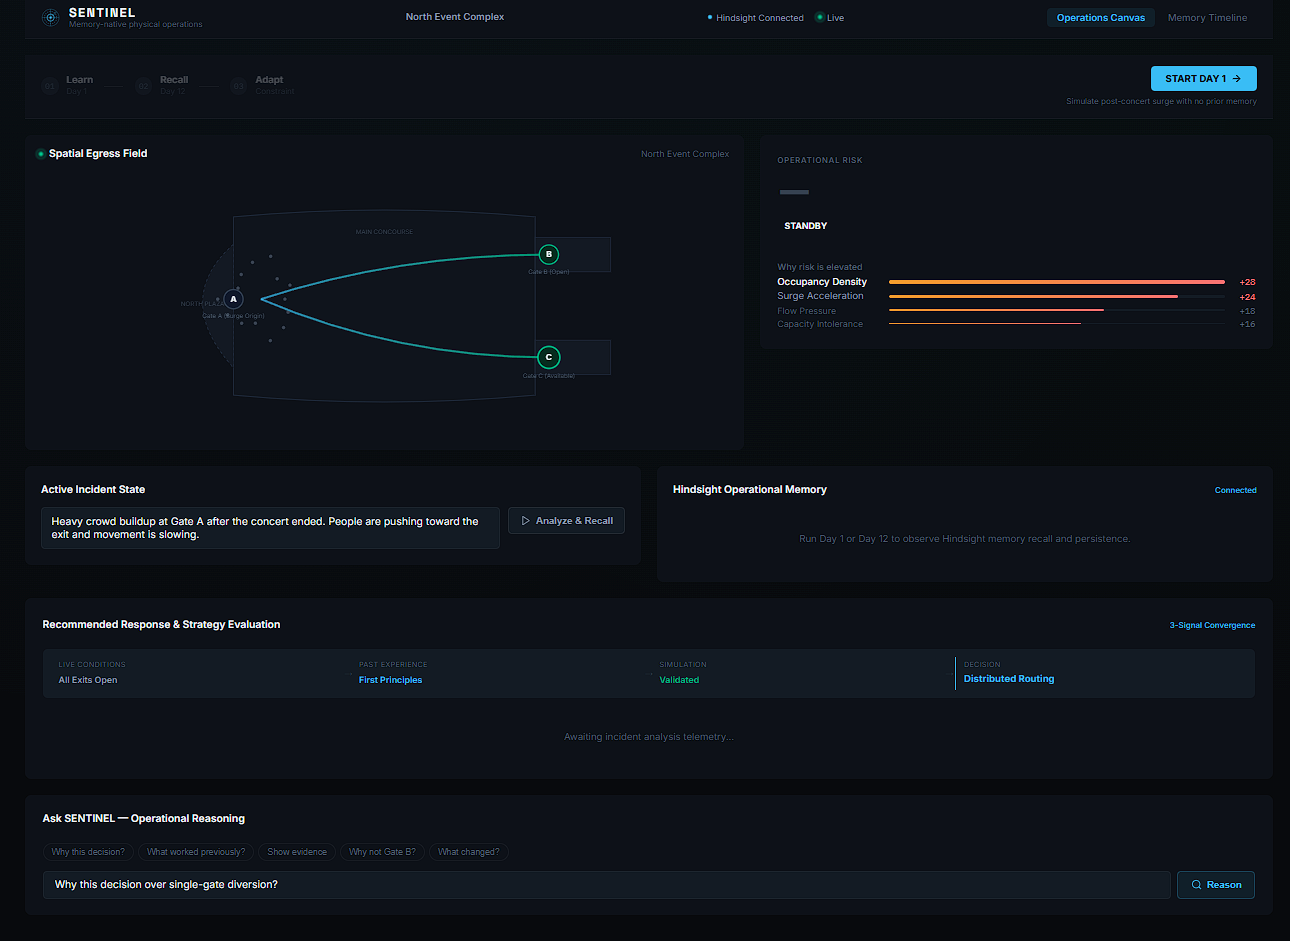Viewport: 1290px width, 941px height.
Task: Select step 01 Learn Day 1
Action: click(x=68, y=85)
